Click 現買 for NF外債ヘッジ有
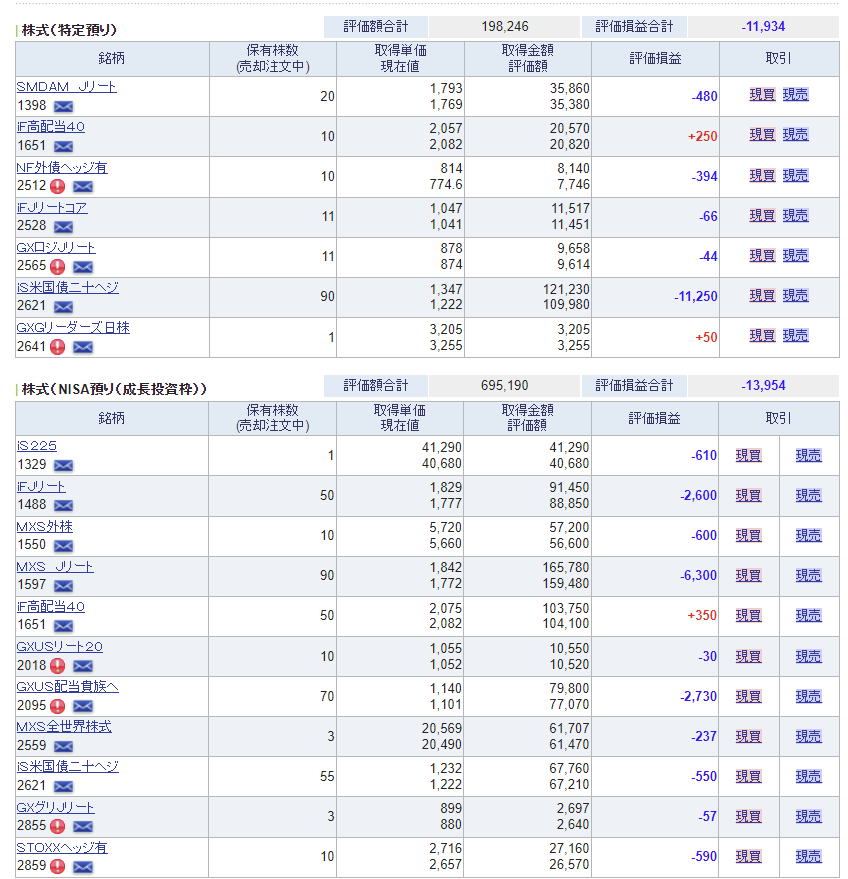Screen dimensions: 848x879 pyautogui.click(x=762, y=175)
